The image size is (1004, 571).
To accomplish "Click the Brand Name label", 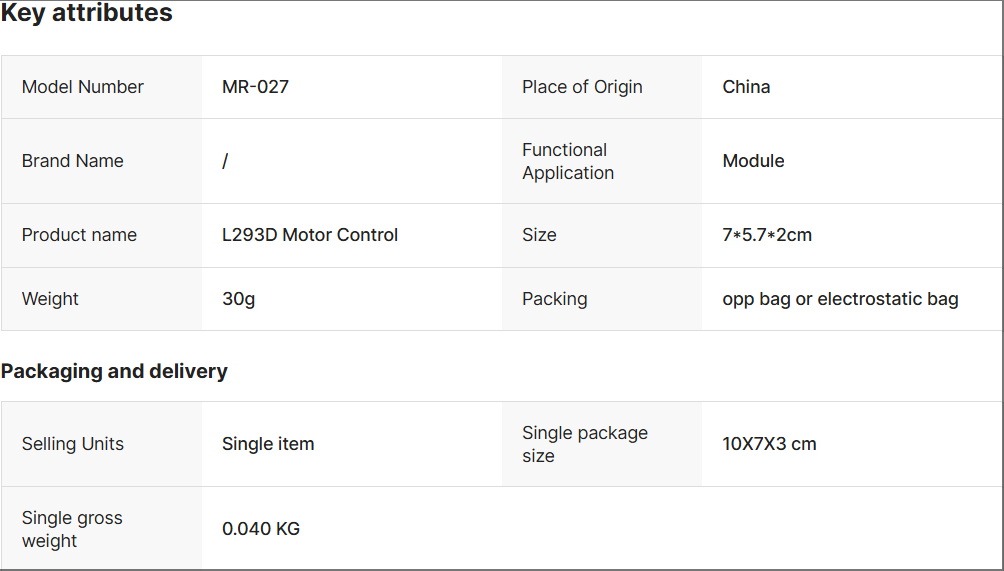I will click(x=73, y=161).
